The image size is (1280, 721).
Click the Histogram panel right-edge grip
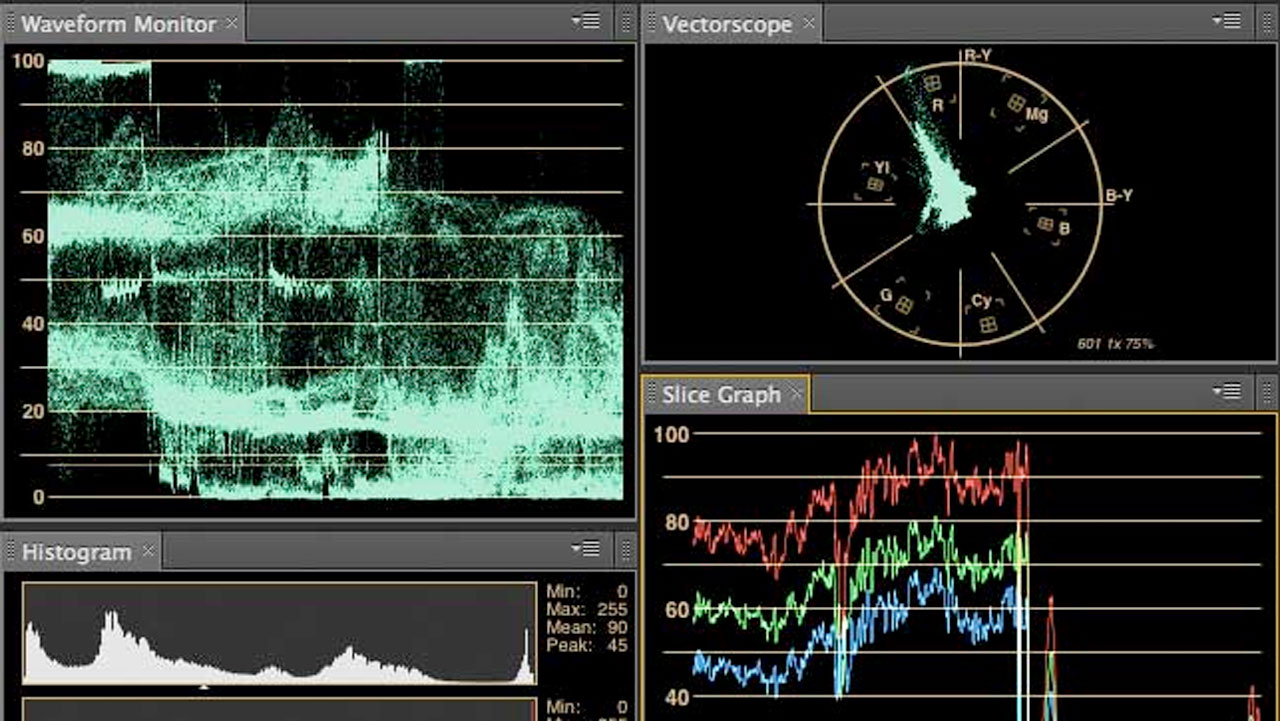pos(627,549)
